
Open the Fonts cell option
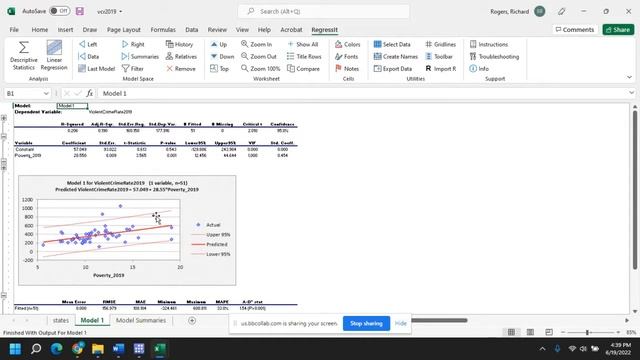[346, 56]
